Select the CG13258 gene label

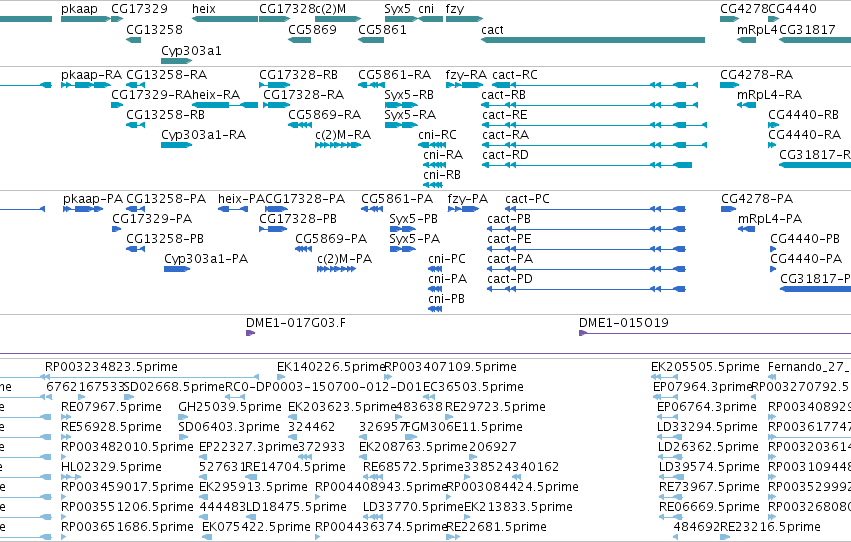tap(154, 30)
